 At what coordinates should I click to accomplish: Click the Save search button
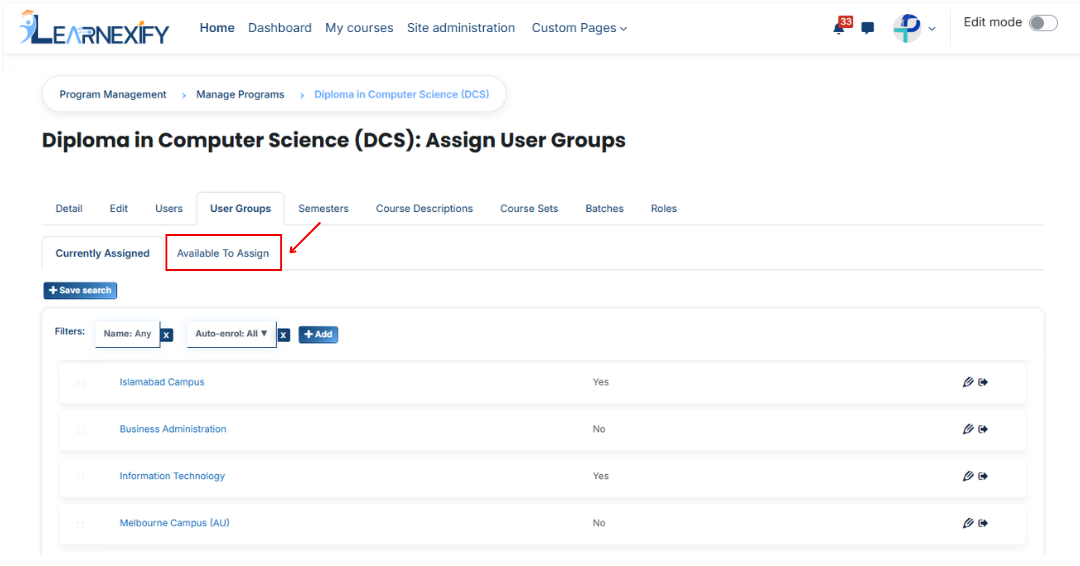[80, 291]
